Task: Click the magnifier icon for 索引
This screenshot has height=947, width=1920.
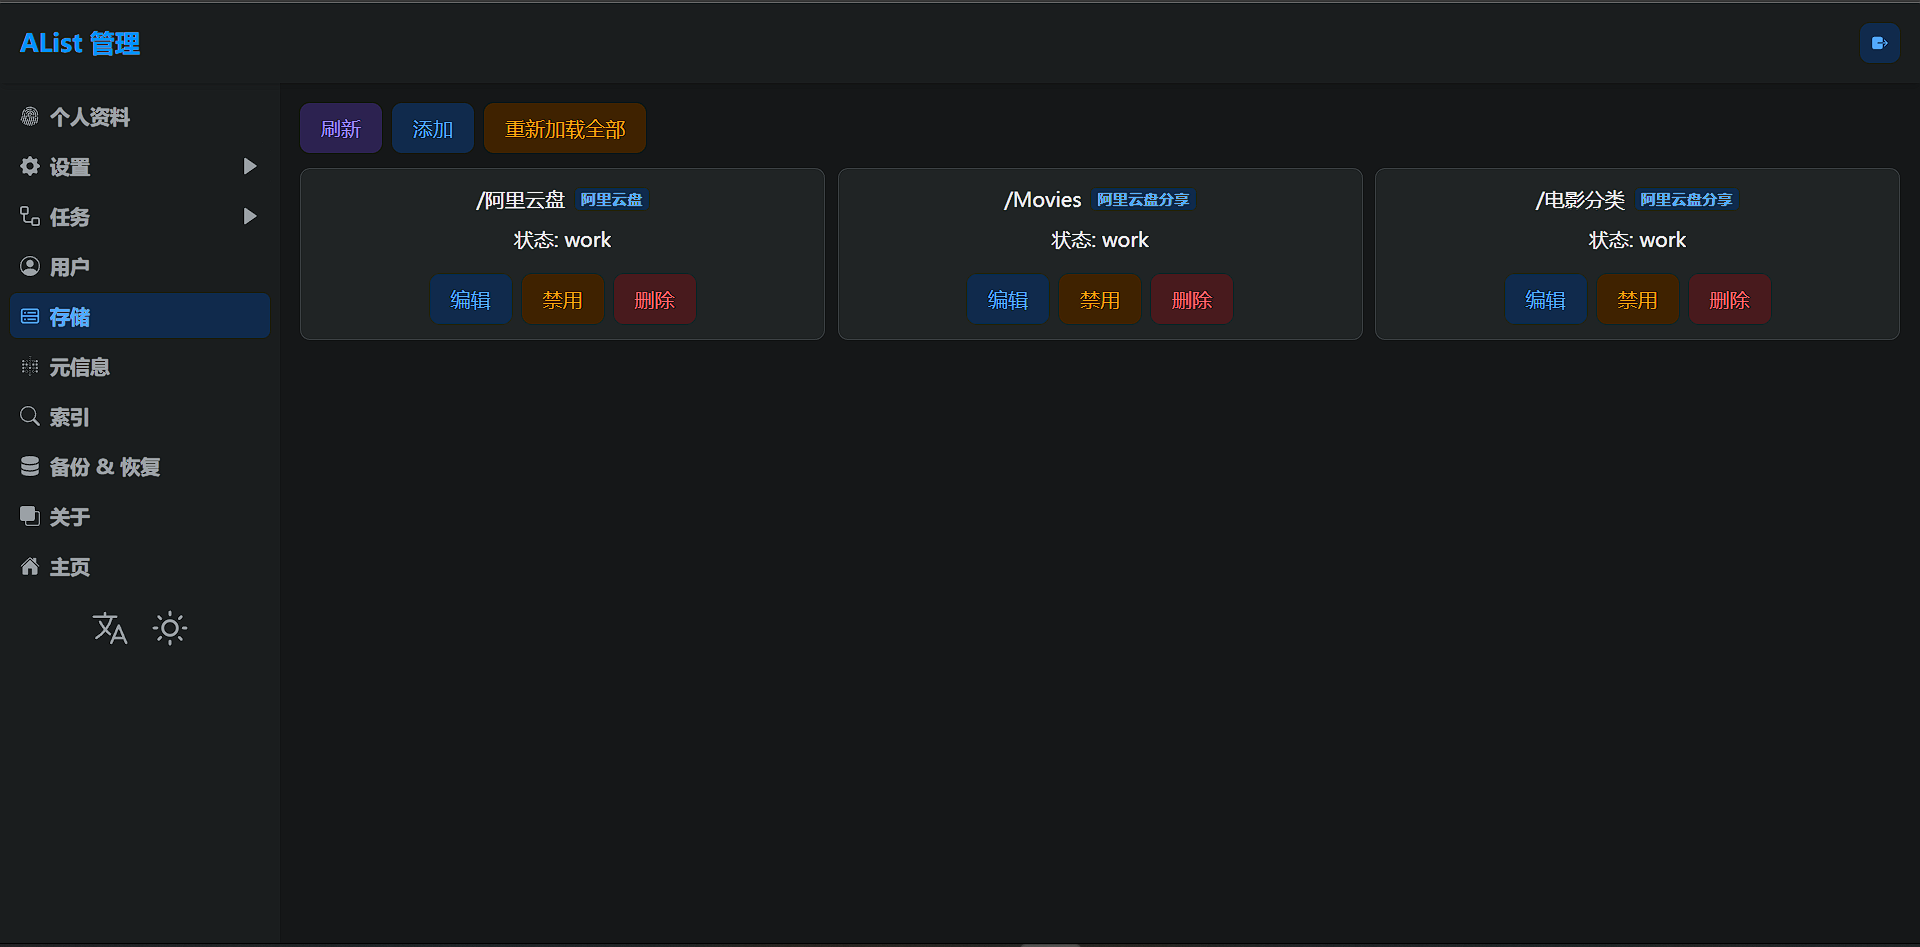Action: click(30, 417)
